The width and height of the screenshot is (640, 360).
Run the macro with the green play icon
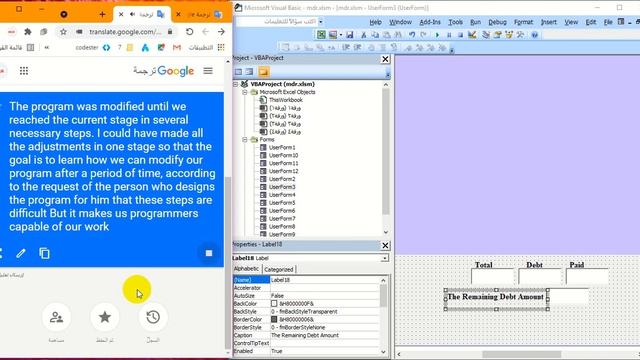click(x=437, y=35)
